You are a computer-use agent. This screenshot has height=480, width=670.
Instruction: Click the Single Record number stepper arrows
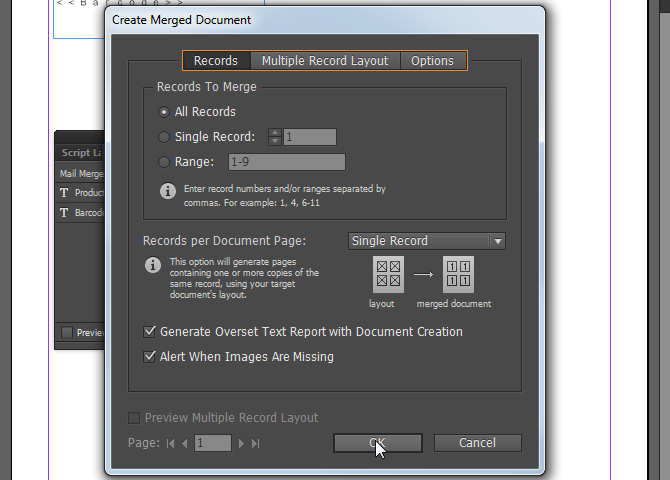[276, 137]
